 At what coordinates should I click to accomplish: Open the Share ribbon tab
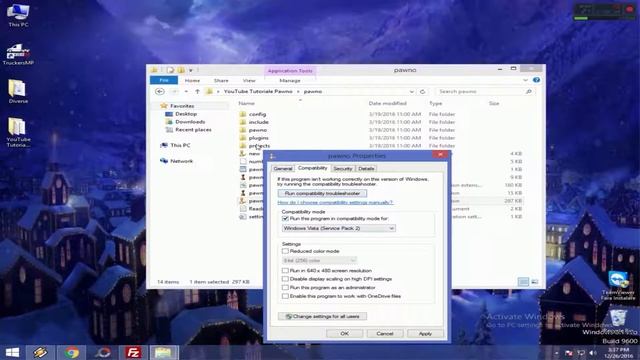click(x=221, y=81)
